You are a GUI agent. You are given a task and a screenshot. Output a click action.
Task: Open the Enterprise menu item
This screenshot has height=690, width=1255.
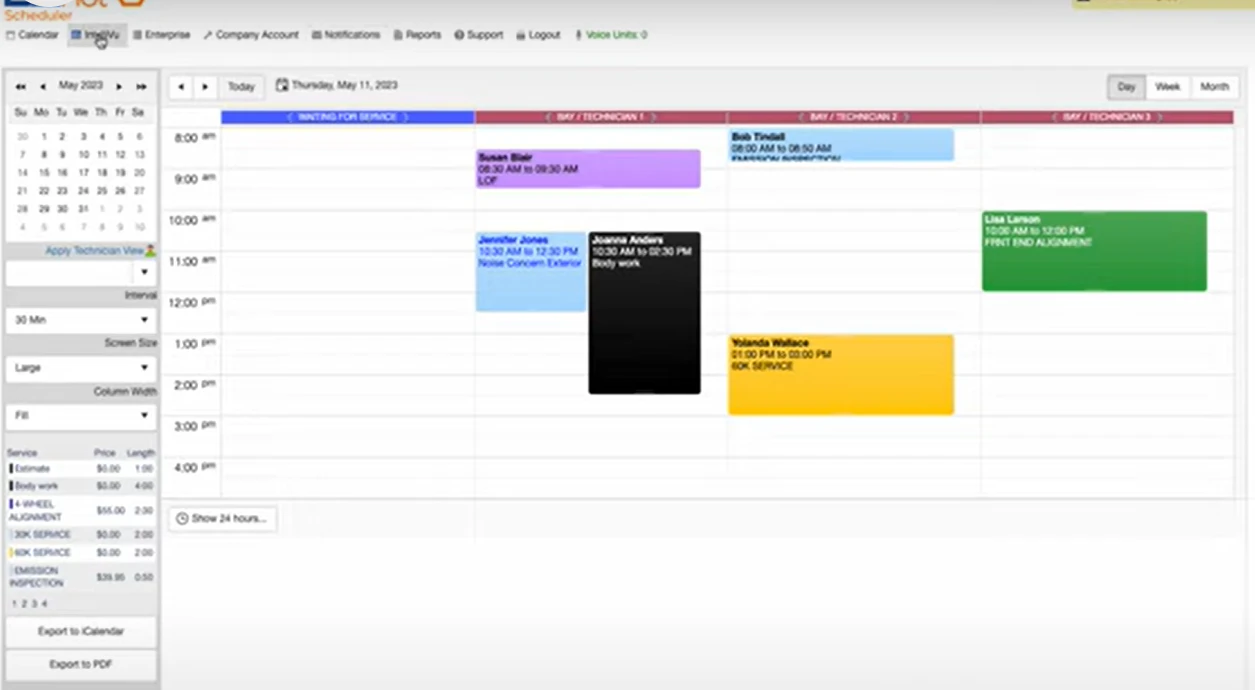click(x=163, y=35)
